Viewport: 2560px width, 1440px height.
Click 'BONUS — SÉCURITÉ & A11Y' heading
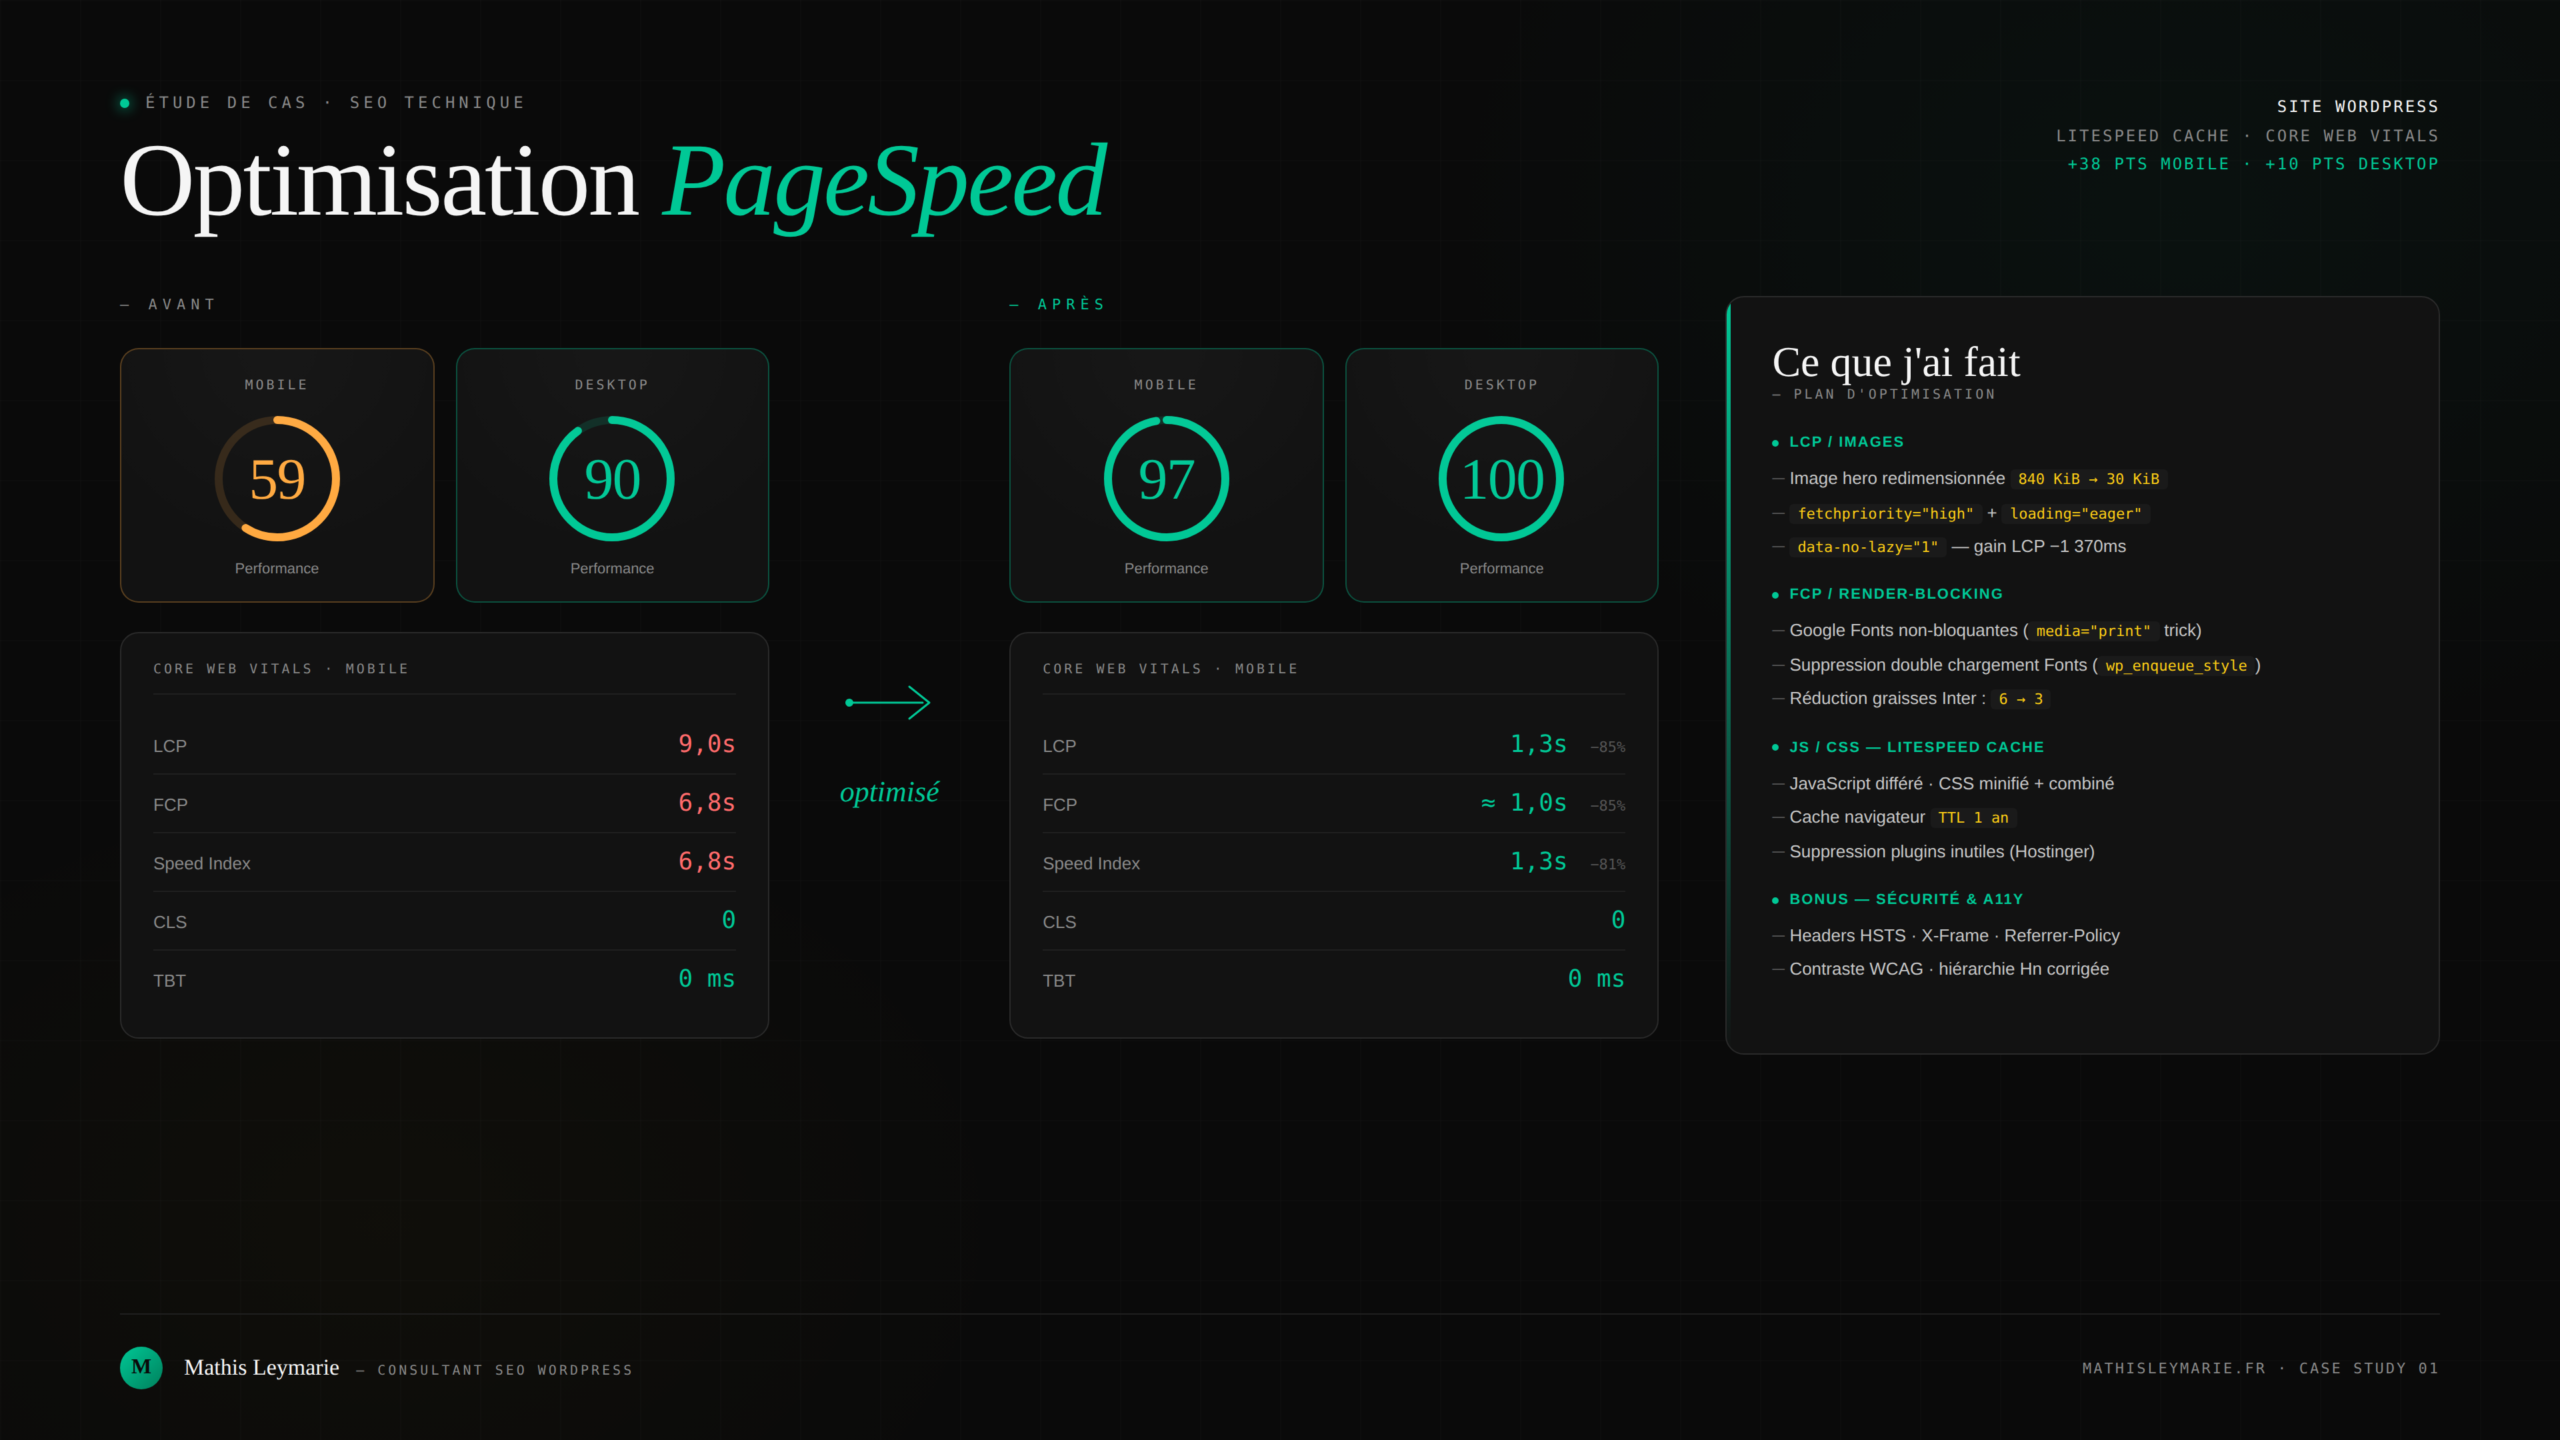coord(1906,899)
